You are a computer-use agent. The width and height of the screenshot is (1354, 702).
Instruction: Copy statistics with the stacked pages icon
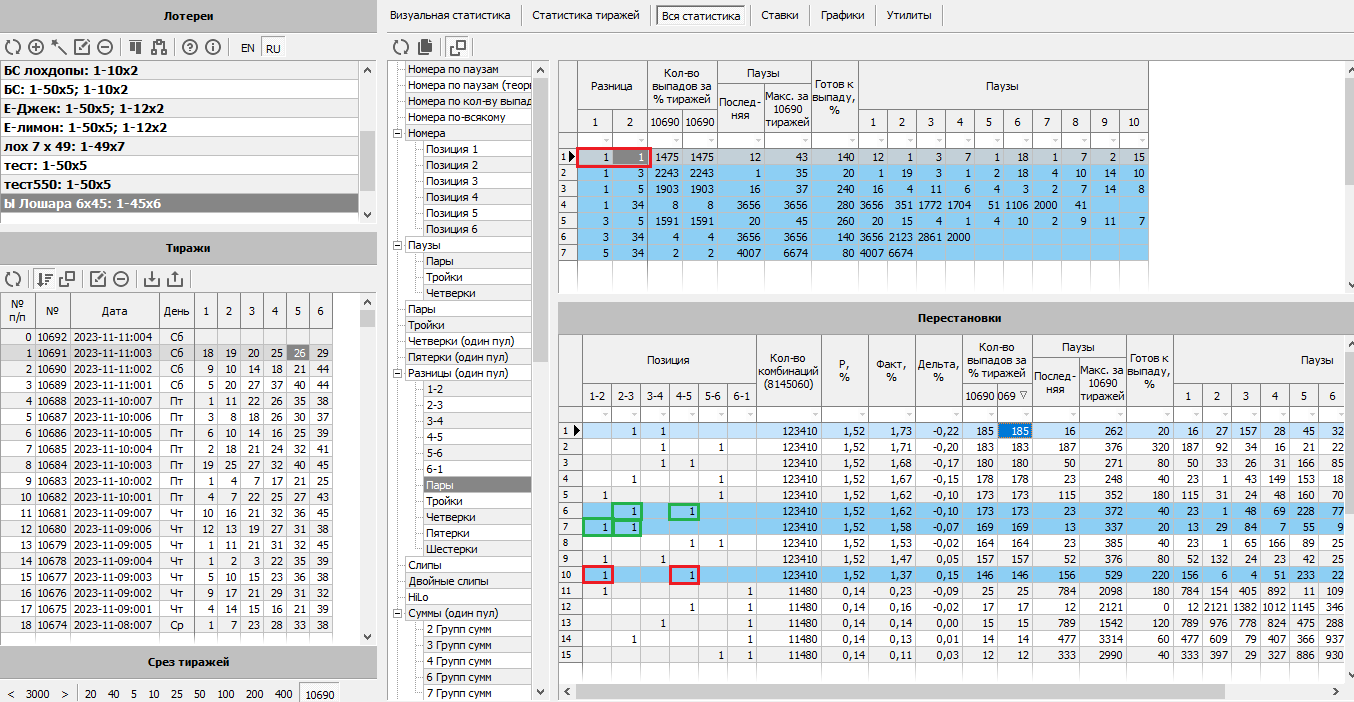[425, 47]
